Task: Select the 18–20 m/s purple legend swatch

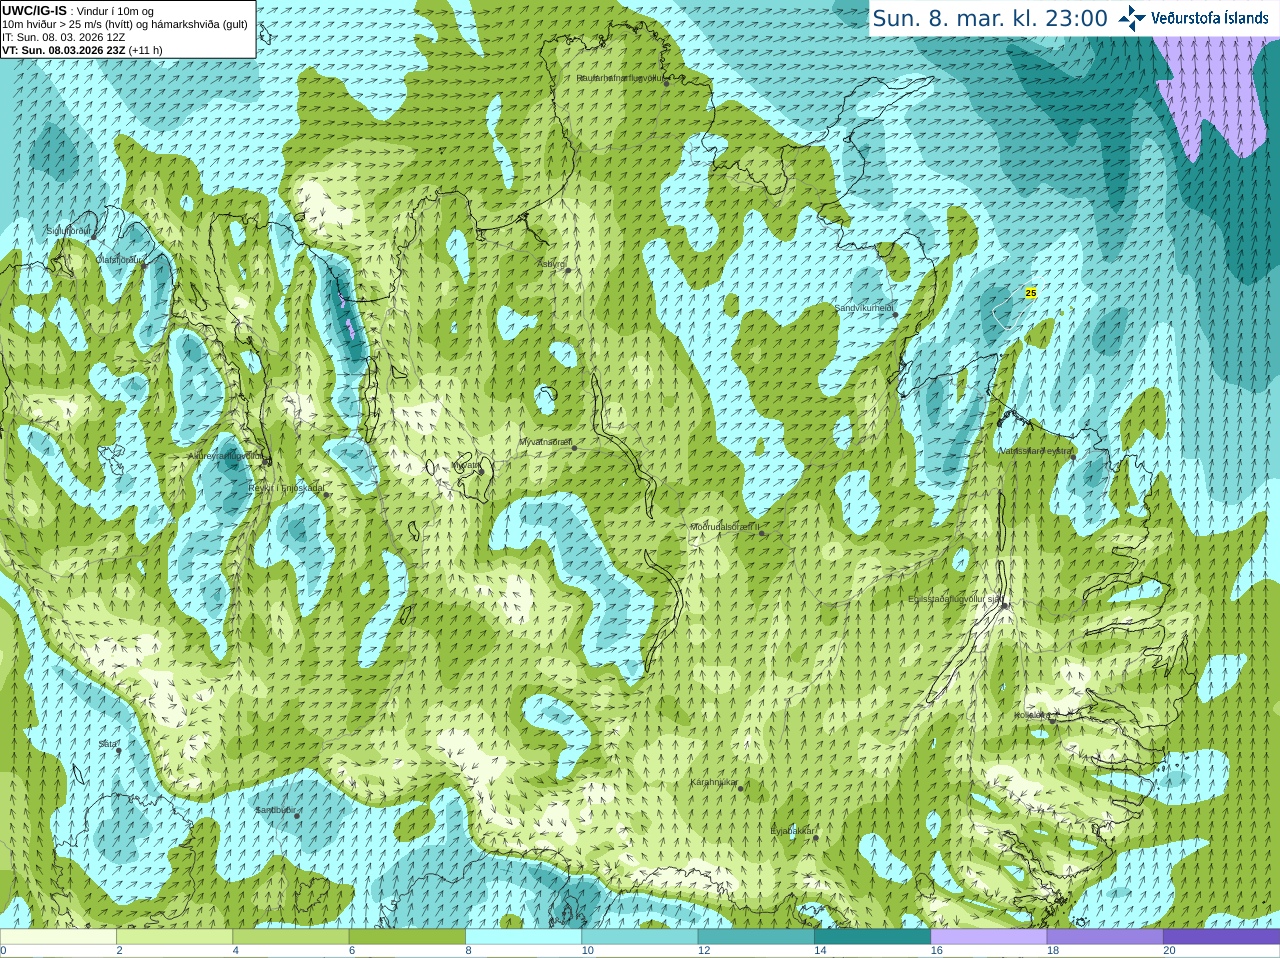Action: coord(1105,937)
